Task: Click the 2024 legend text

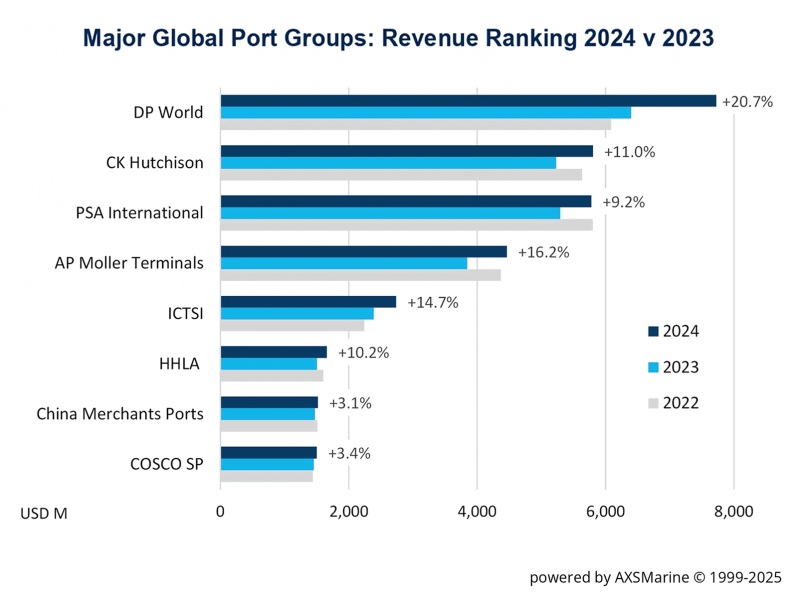Action: (681, 331)
